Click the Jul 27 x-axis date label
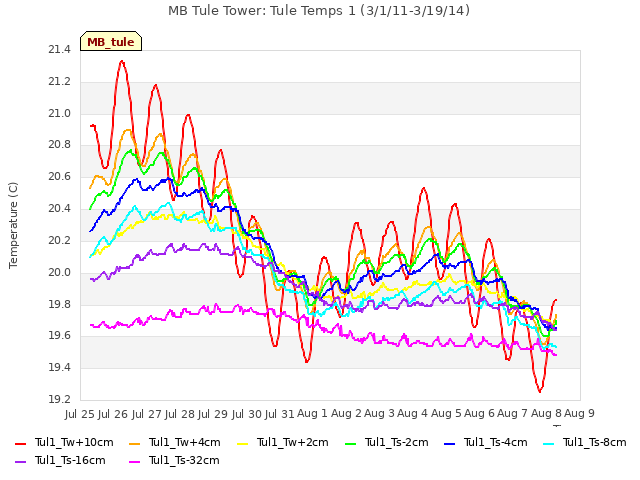This screenshot has width=640, height=480. pos(147,414)
